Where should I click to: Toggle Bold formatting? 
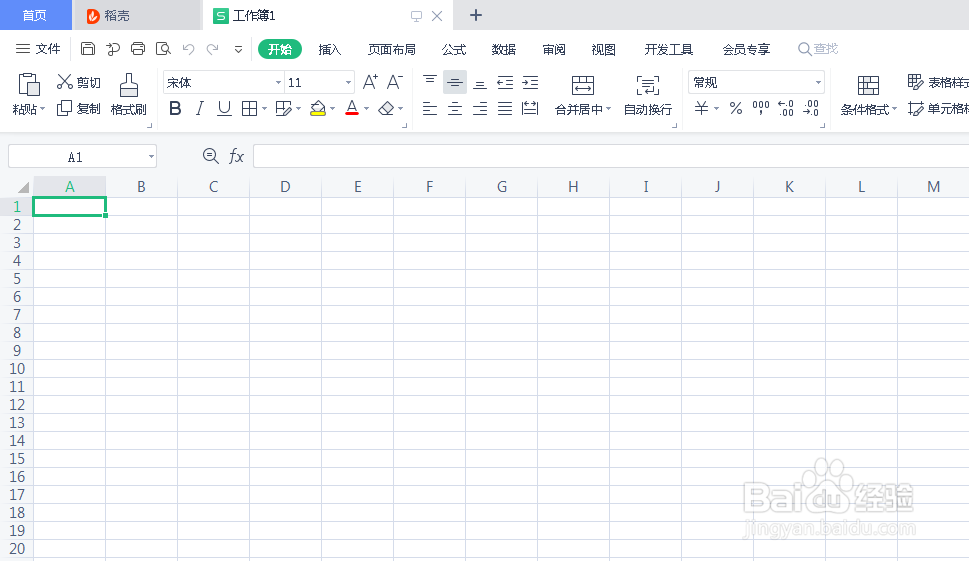(175, 109)
